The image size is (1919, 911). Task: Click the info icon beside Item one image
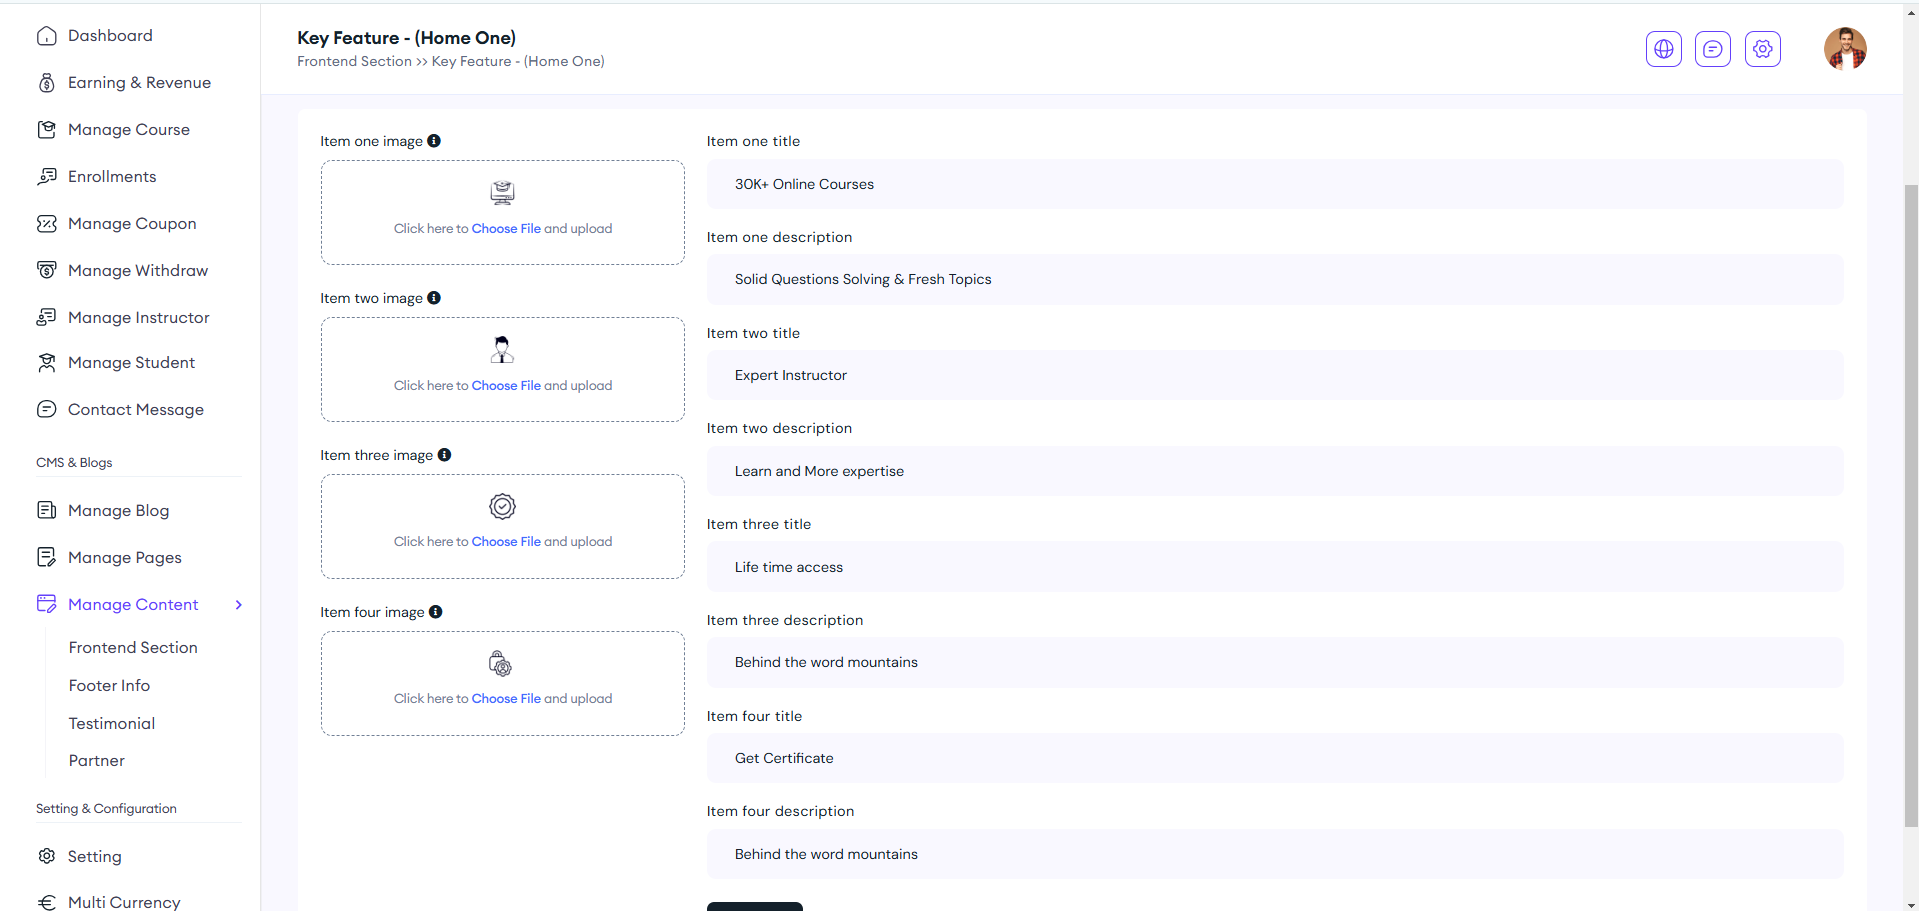point(434,141)
